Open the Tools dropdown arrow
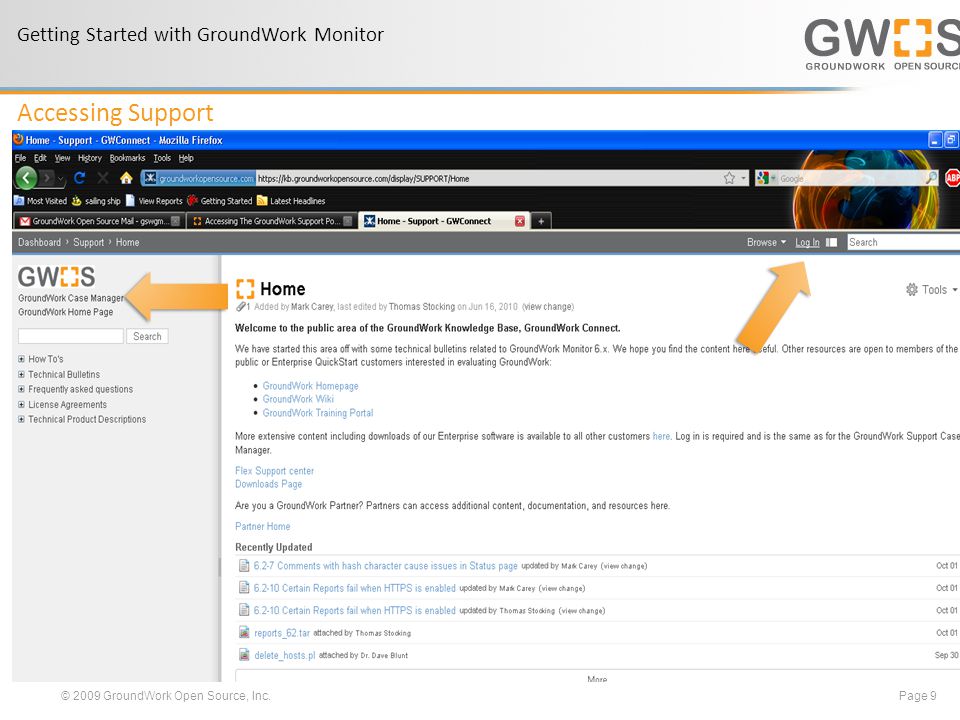960x720 pixels. click(954, 290)
